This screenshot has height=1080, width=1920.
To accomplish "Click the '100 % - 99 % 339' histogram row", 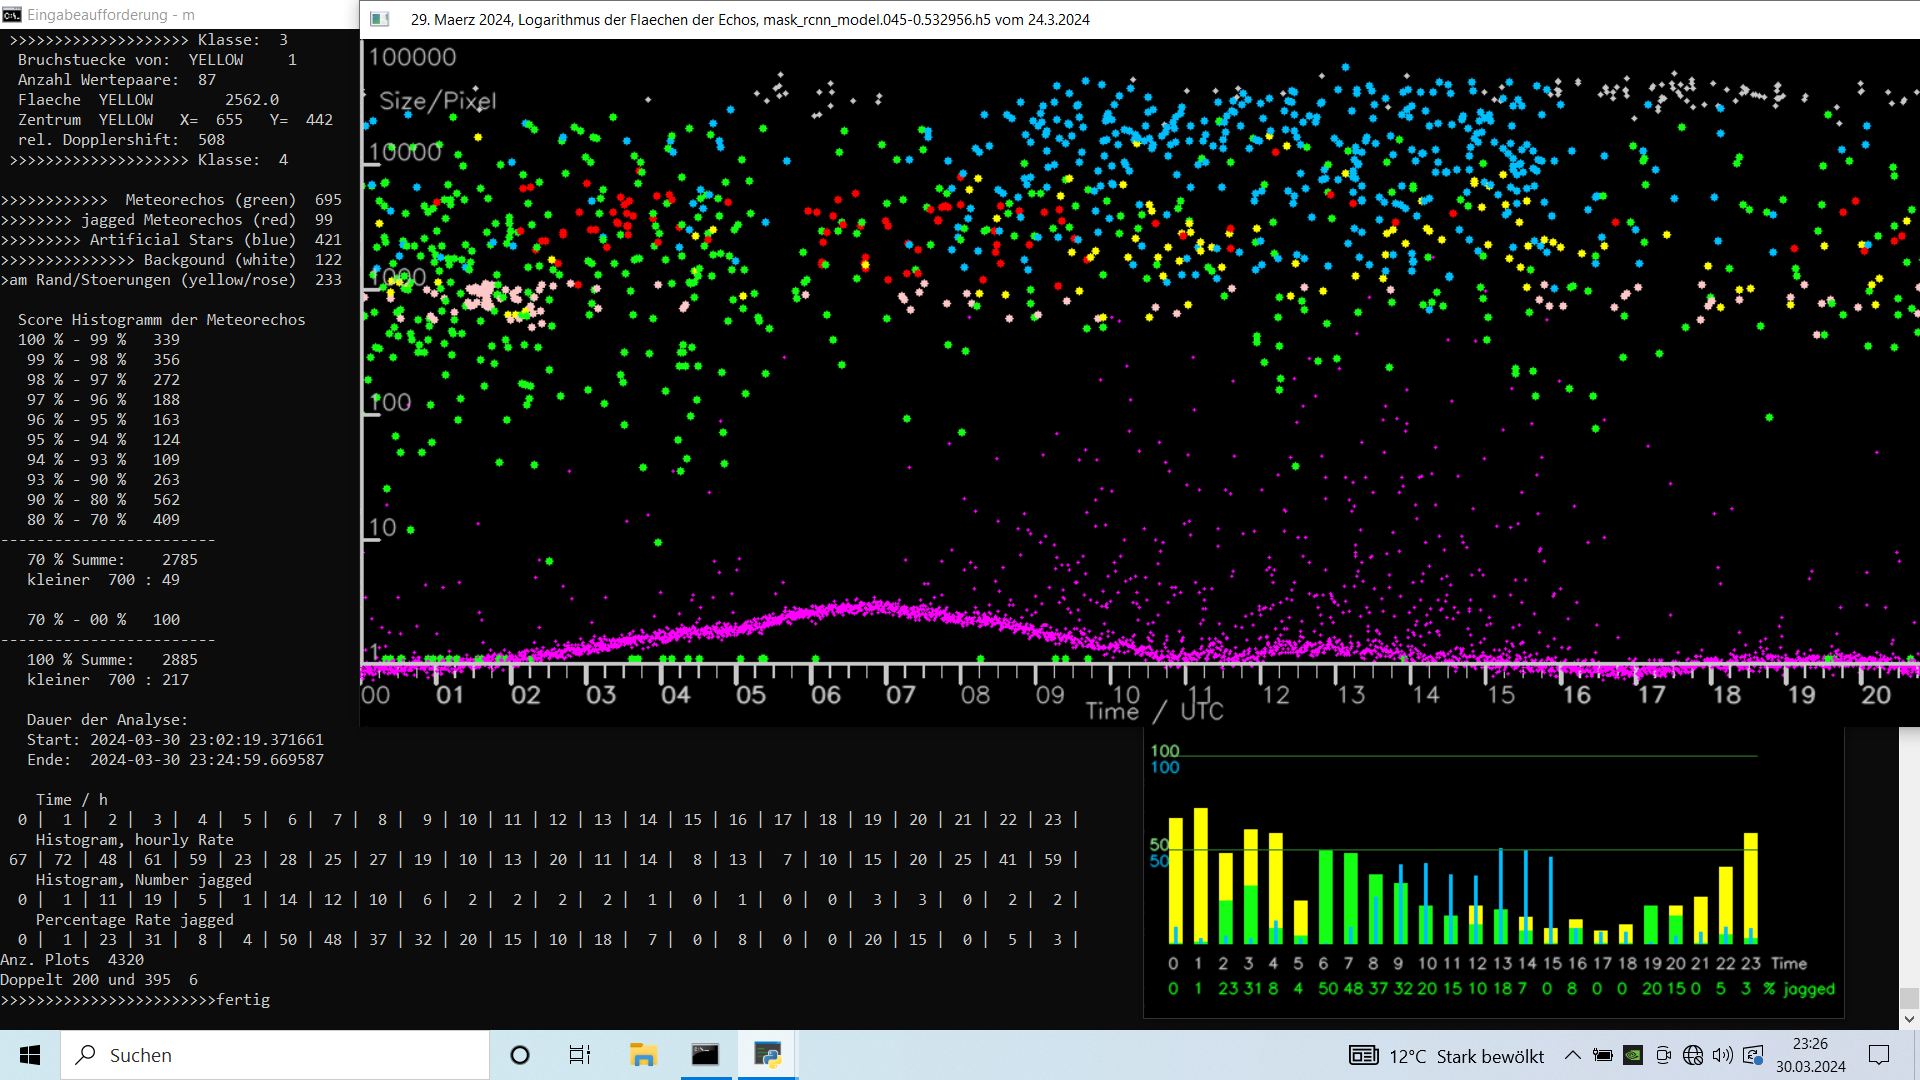I will 98,340.
